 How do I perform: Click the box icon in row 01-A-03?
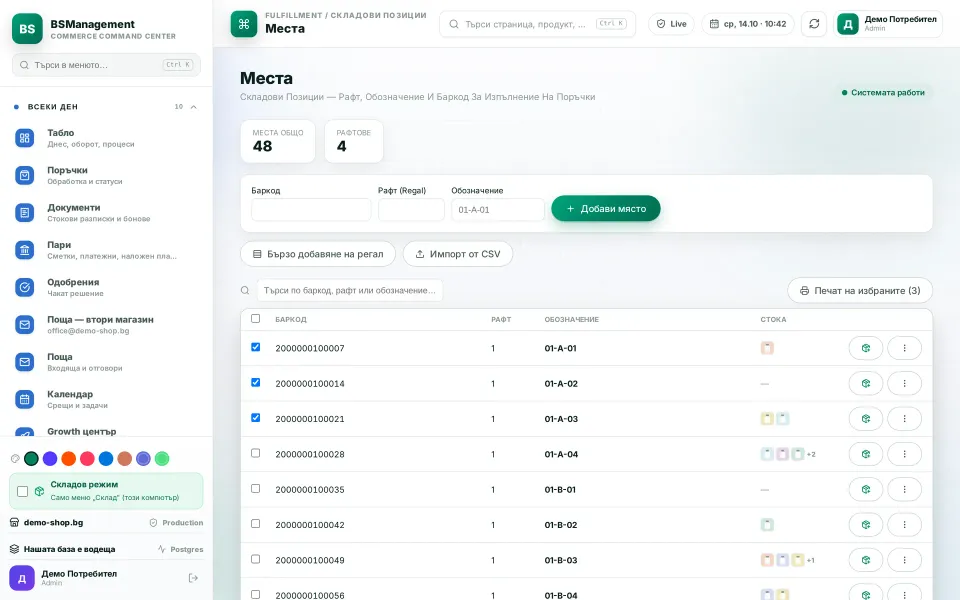[865, 419]
